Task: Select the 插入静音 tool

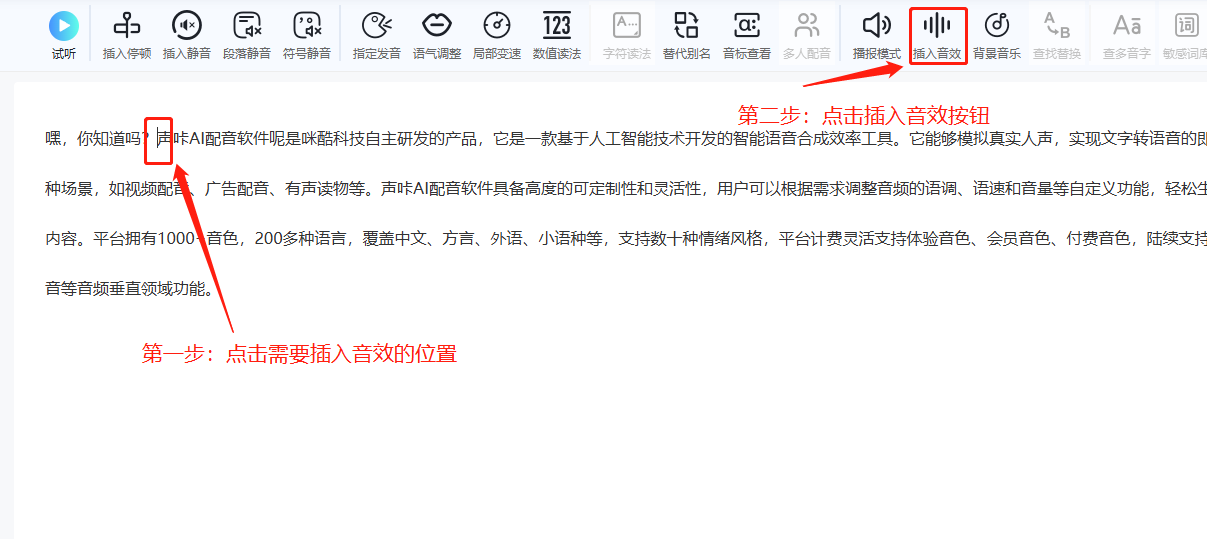Action: click(187, 35)
